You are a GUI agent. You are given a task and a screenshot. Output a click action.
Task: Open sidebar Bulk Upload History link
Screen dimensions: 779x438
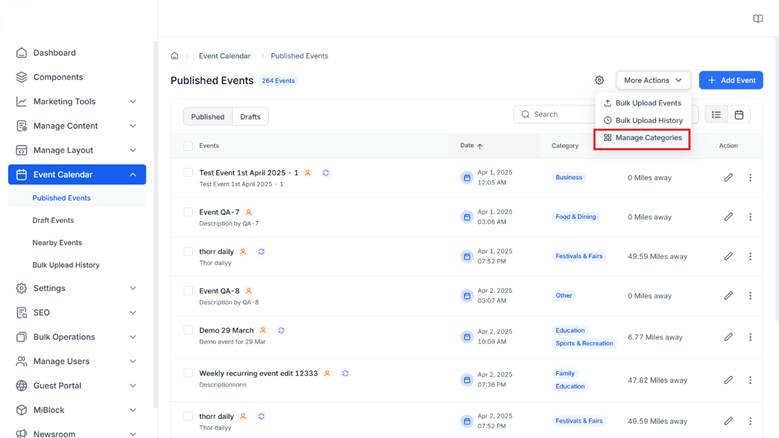pos(66,265)
